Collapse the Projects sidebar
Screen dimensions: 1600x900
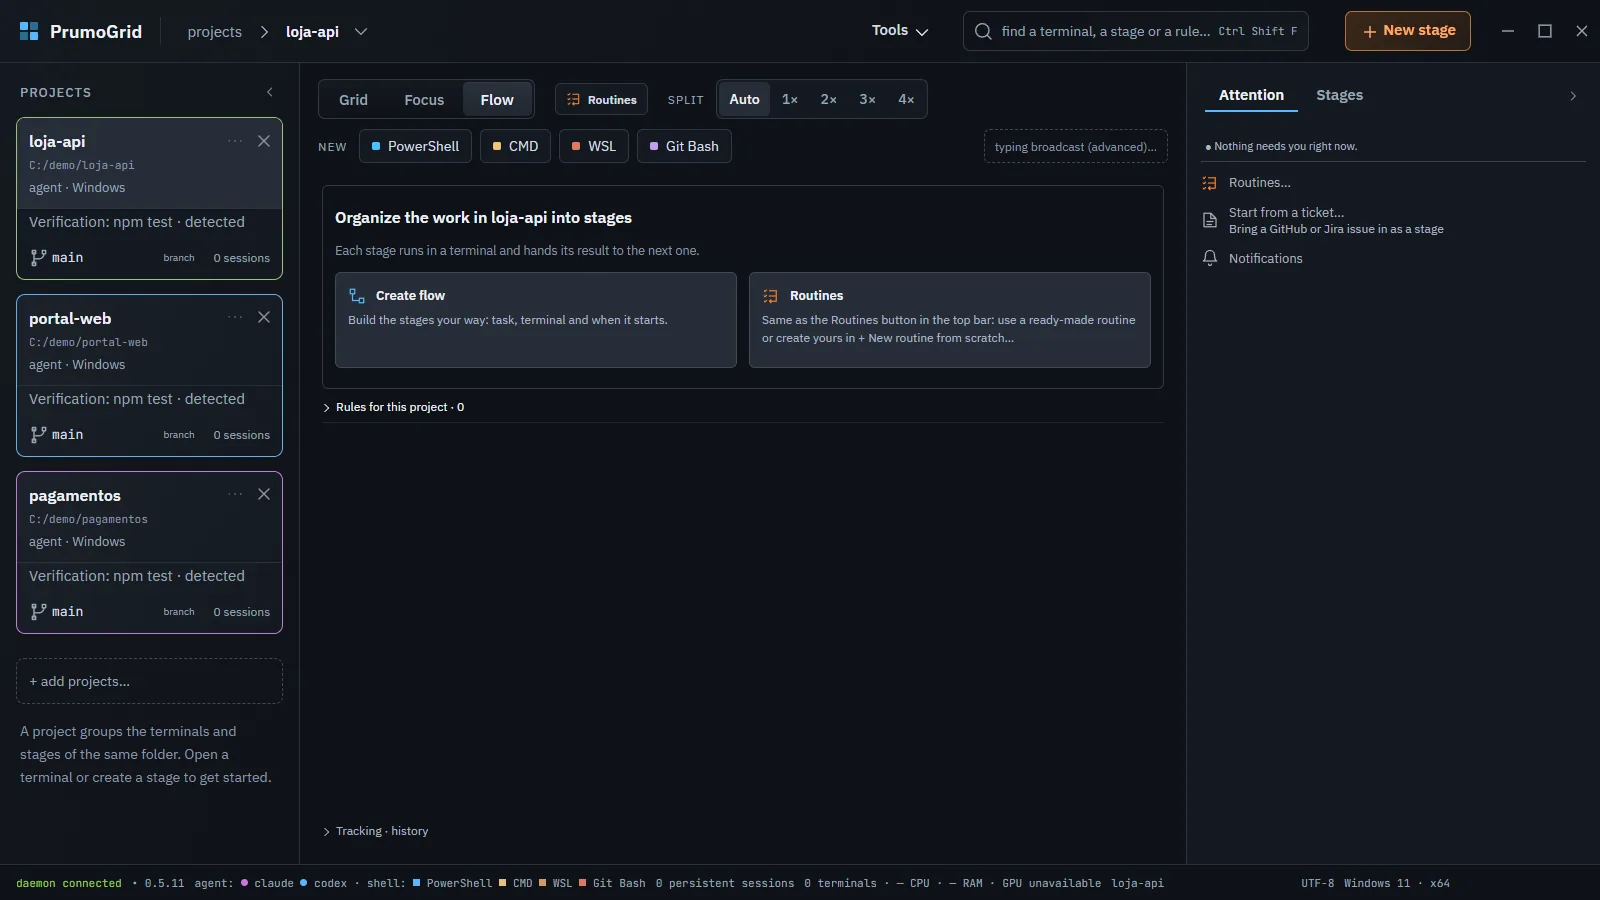(x=270, y=92)
